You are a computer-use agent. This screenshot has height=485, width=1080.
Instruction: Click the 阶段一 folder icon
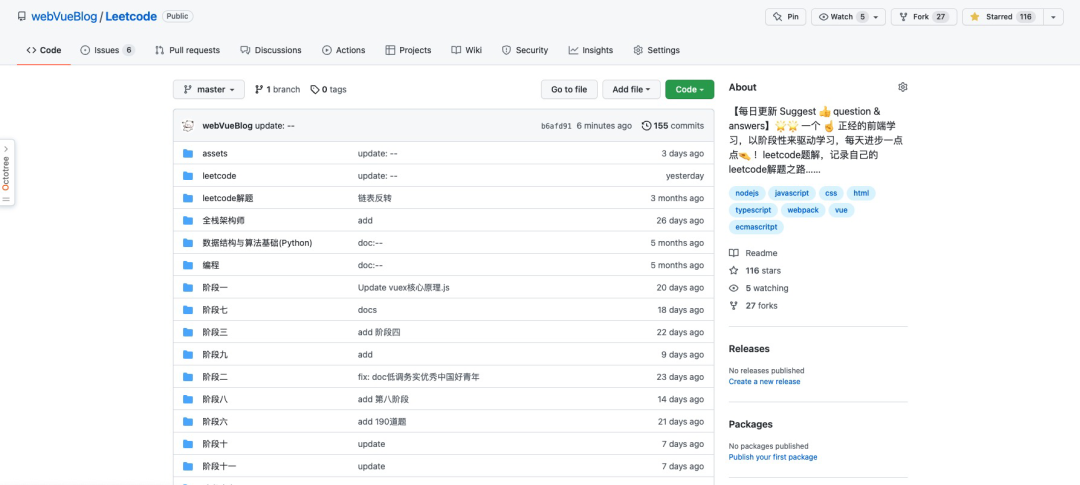(187, 287)
